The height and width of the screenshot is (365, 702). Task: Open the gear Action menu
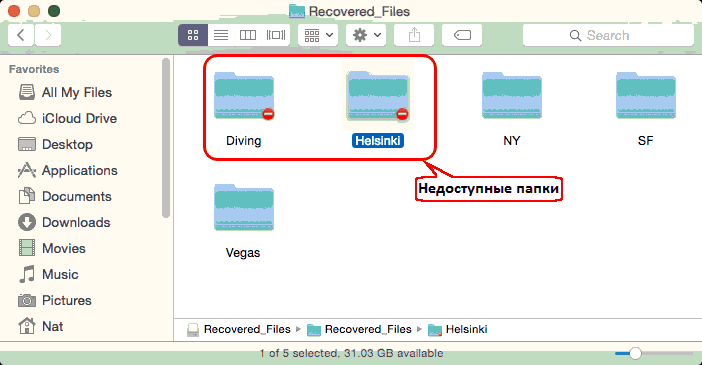pos(366,35)
